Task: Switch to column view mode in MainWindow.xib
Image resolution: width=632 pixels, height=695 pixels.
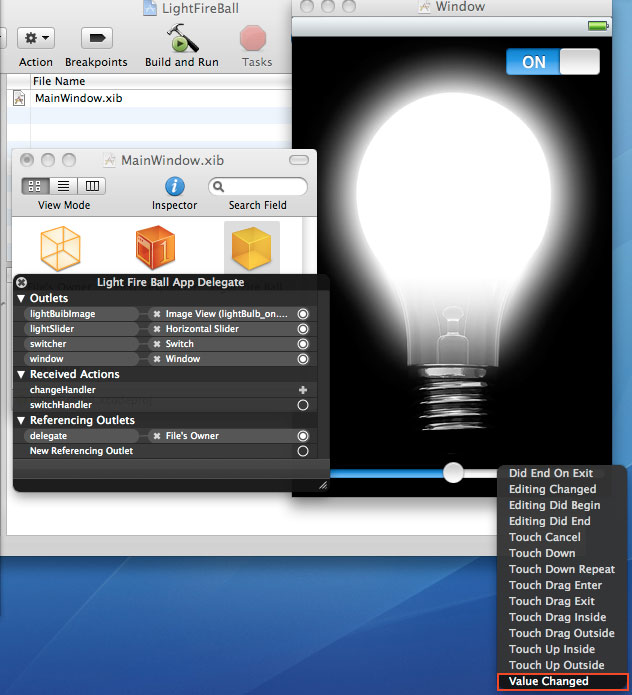Action: (x=92, y=186)
